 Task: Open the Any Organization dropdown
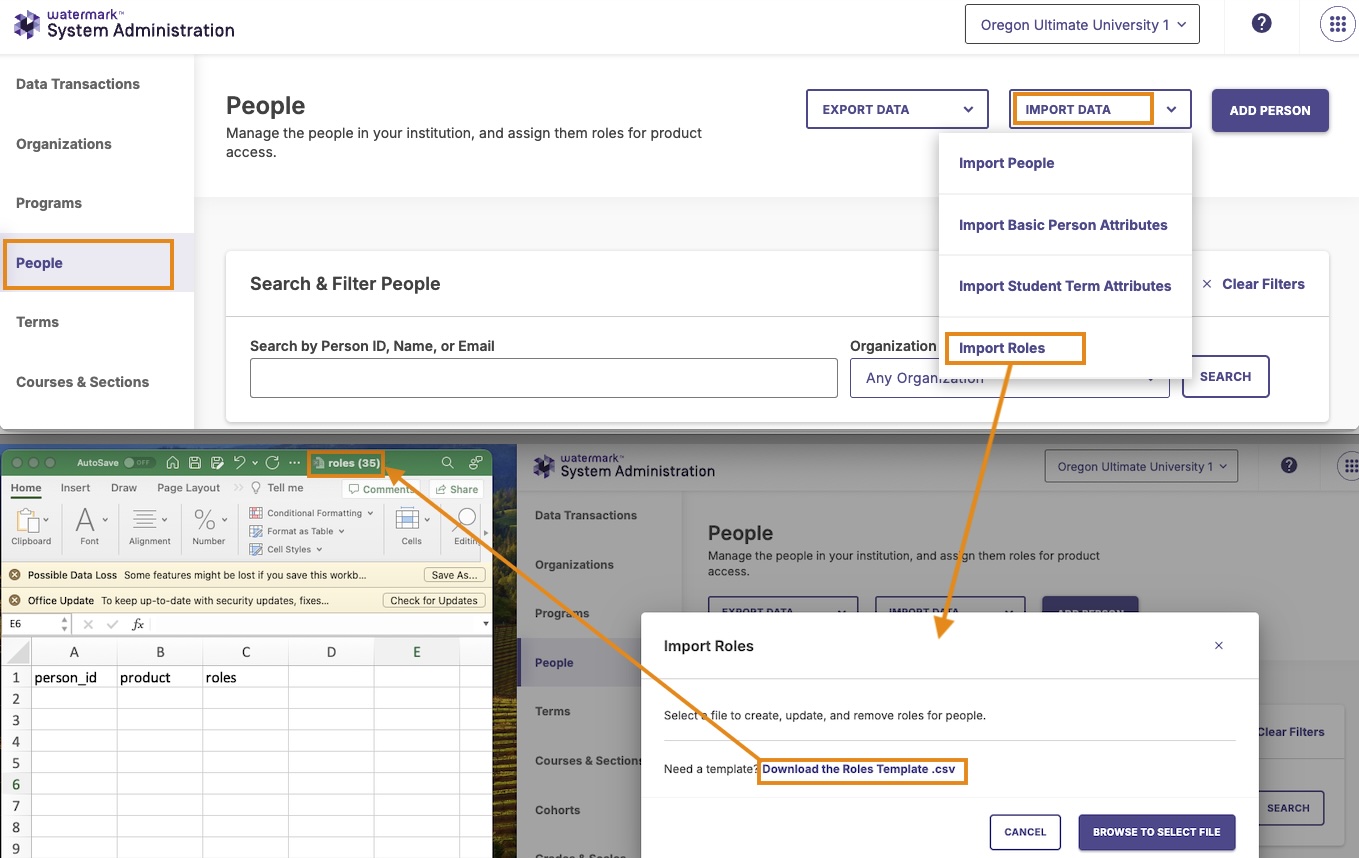[x=1009, y=378]
